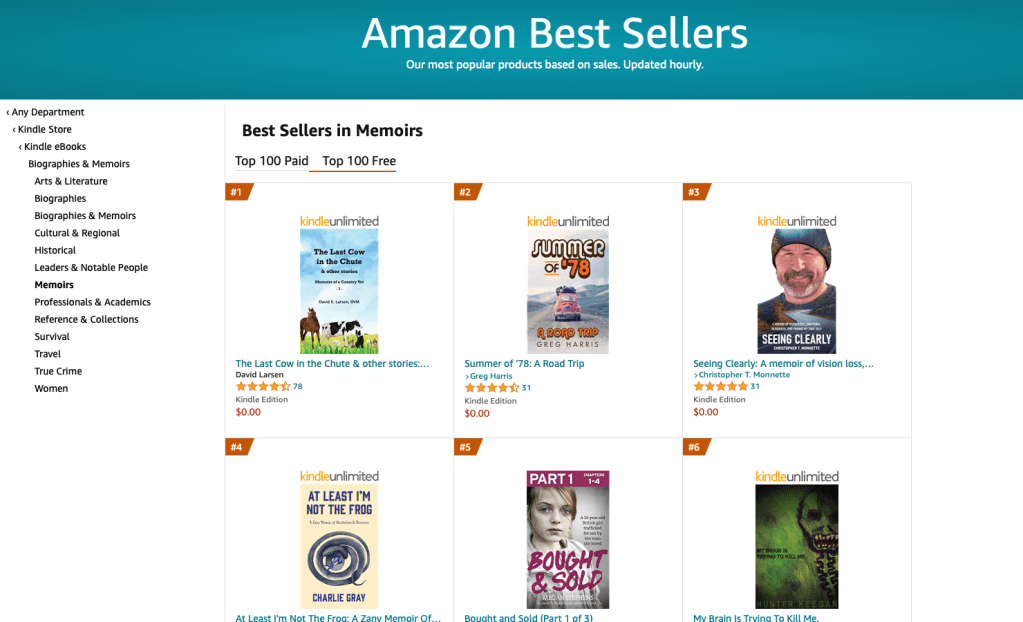Open the Summer of '78: A Road Trip title link
The width and height of the screenshot is (1023, 622).
pos(524,364)
